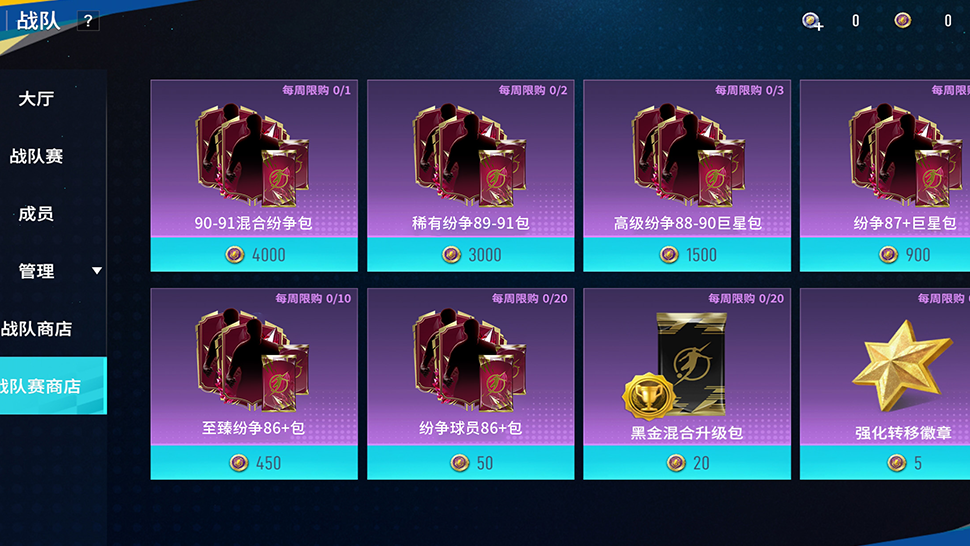The width and height of the screenshot is (970, 546).
Task: Click the add-currency coin icon with plus
Action: (812, 21)
